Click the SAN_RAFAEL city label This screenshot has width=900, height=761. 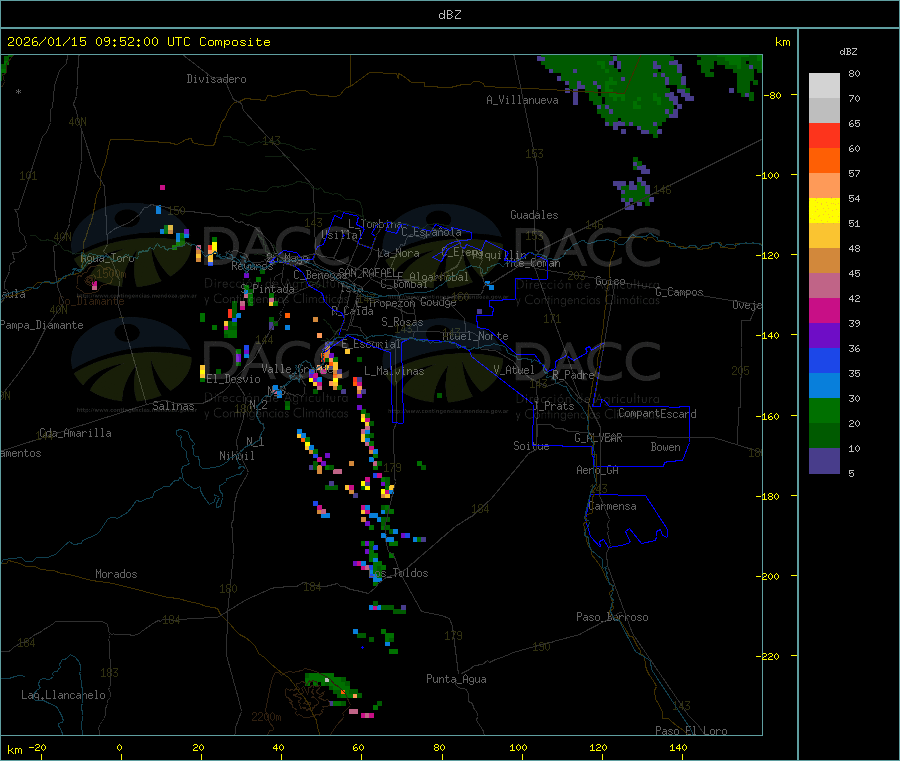[367, 273]
